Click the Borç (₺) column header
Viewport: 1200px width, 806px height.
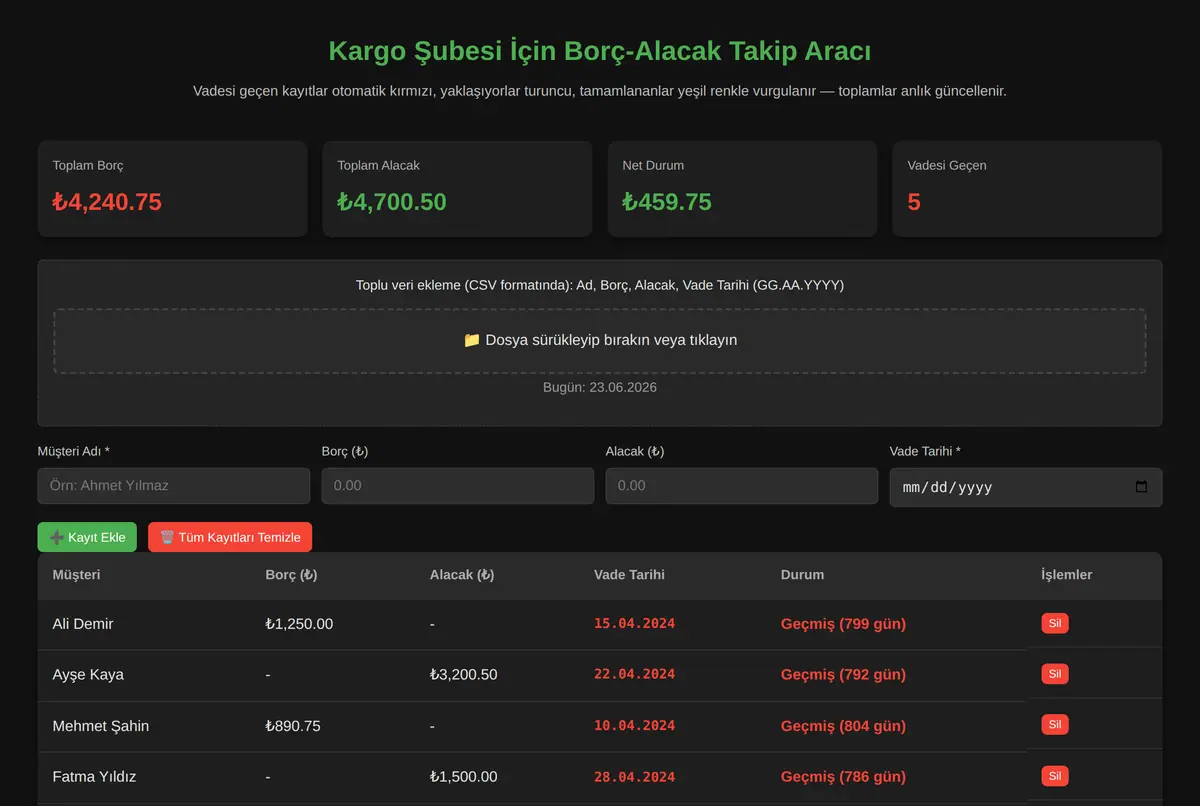292,575
